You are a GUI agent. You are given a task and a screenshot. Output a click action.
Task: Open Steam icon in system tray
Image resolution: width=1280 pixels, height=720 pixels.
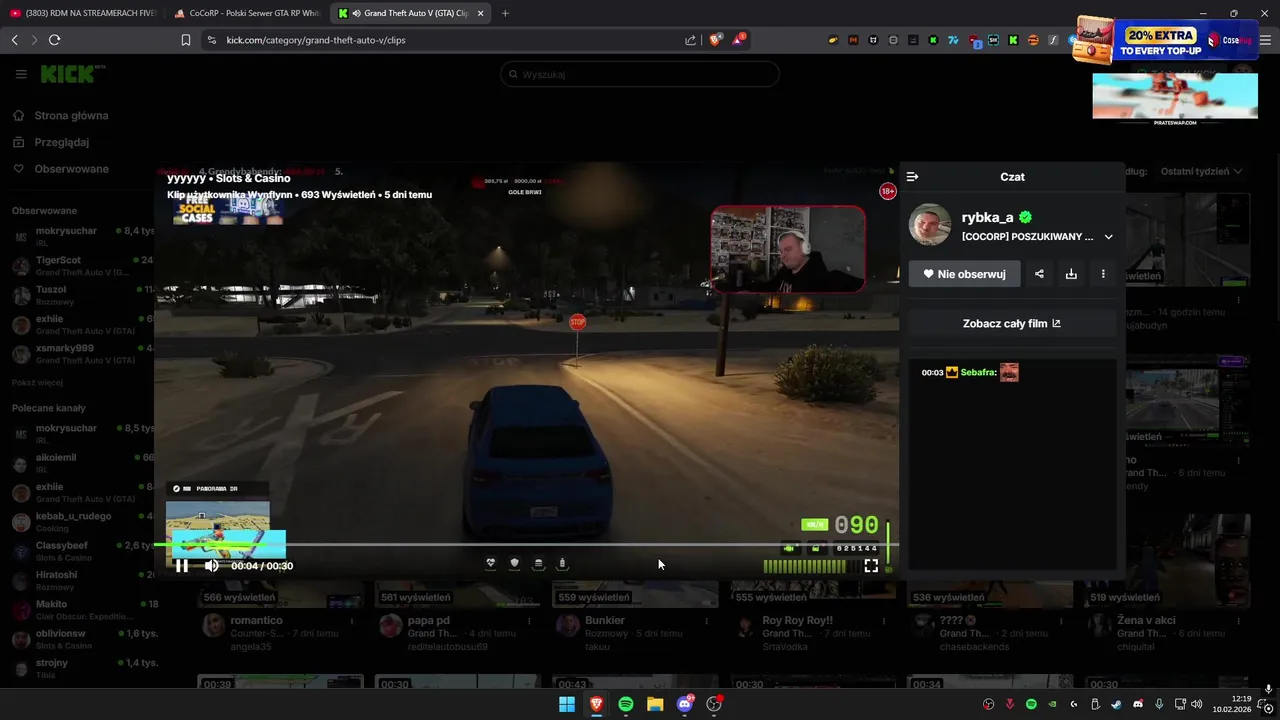[x=1116, y=704]
